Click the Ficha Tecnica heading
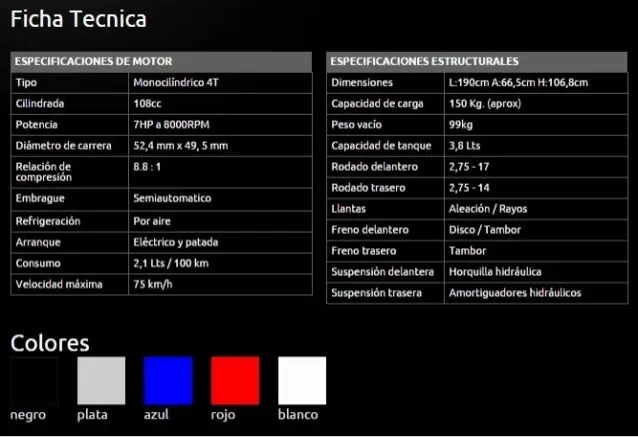This screenshot has height=437, width=638. [x=79, y=19]
